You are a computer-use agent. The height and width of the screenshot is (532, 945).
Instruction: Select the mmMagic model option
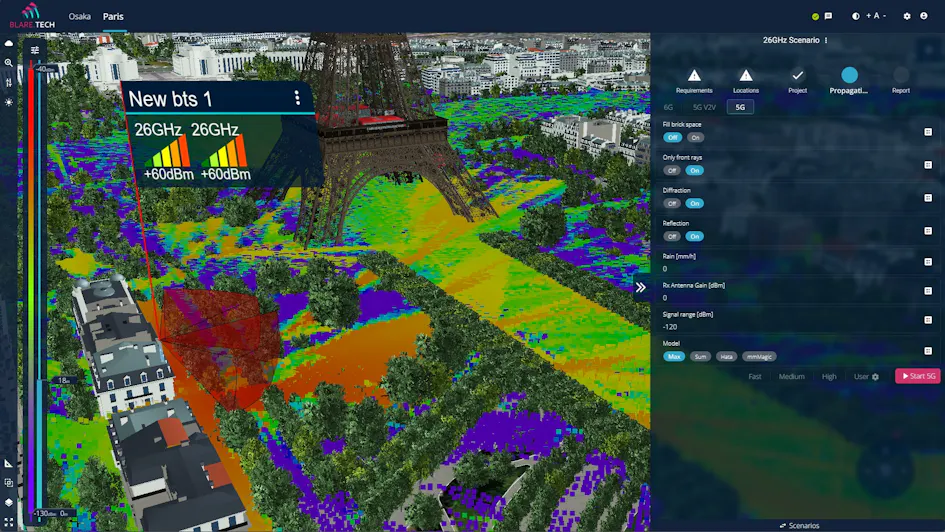click(x=759, y=357)
